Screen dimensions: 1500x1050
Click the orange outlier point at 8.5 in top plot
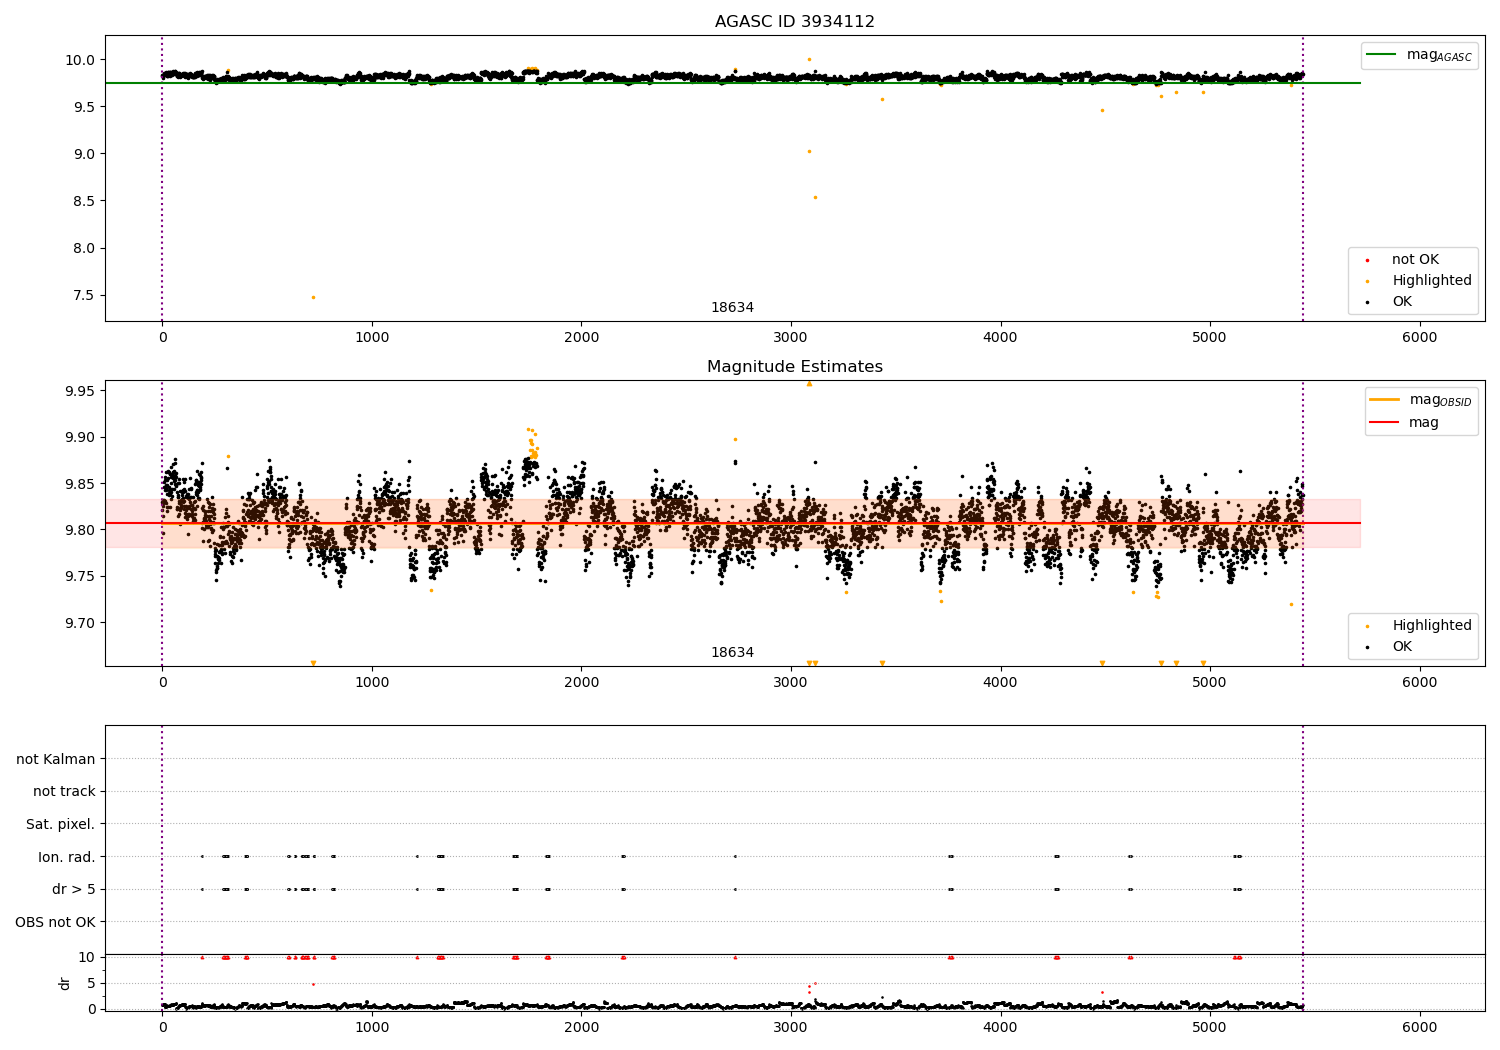pos(815,197)
